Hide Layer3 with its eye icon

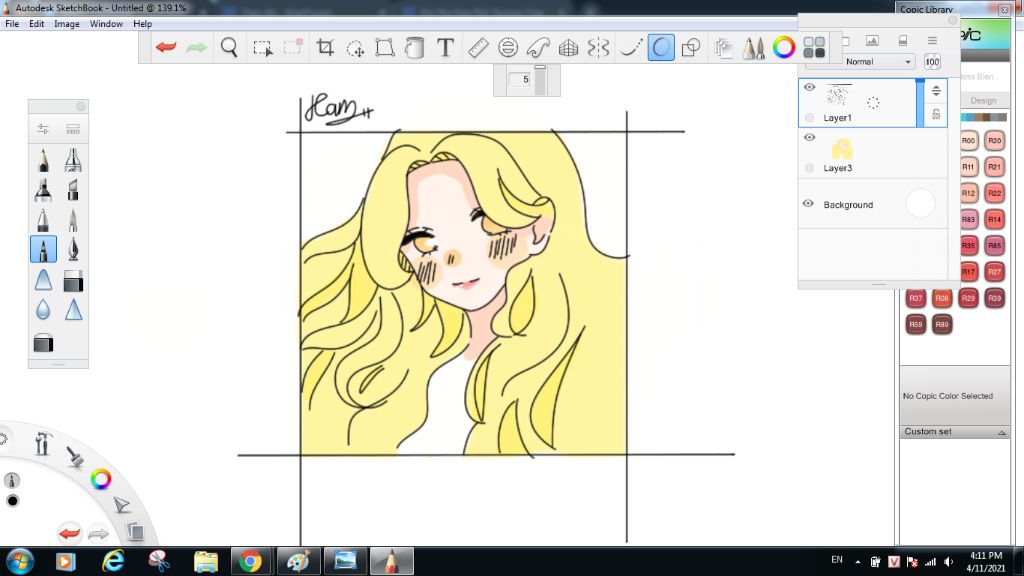tap(810, 137)
